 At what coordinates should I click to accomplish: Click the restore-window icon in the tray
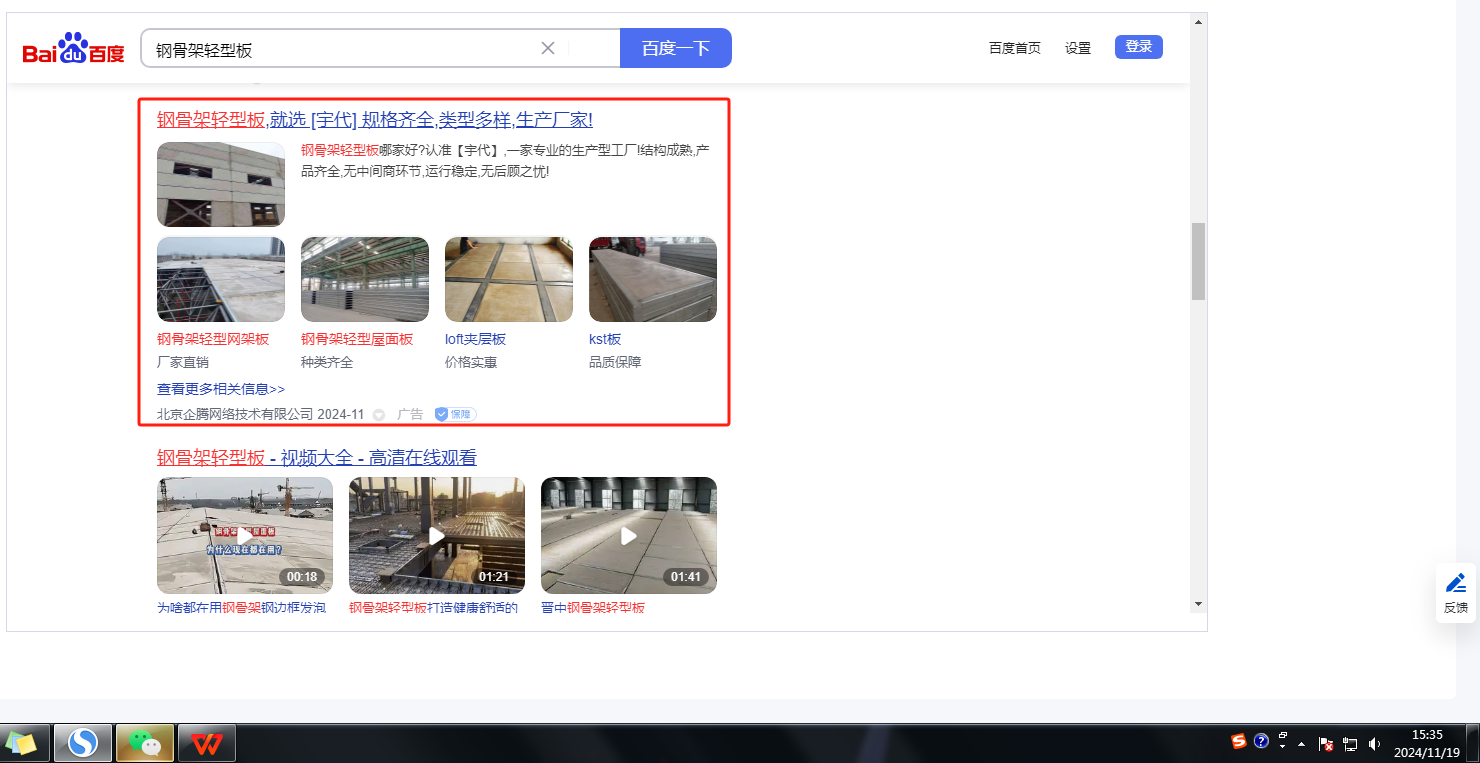point(1283,735)
